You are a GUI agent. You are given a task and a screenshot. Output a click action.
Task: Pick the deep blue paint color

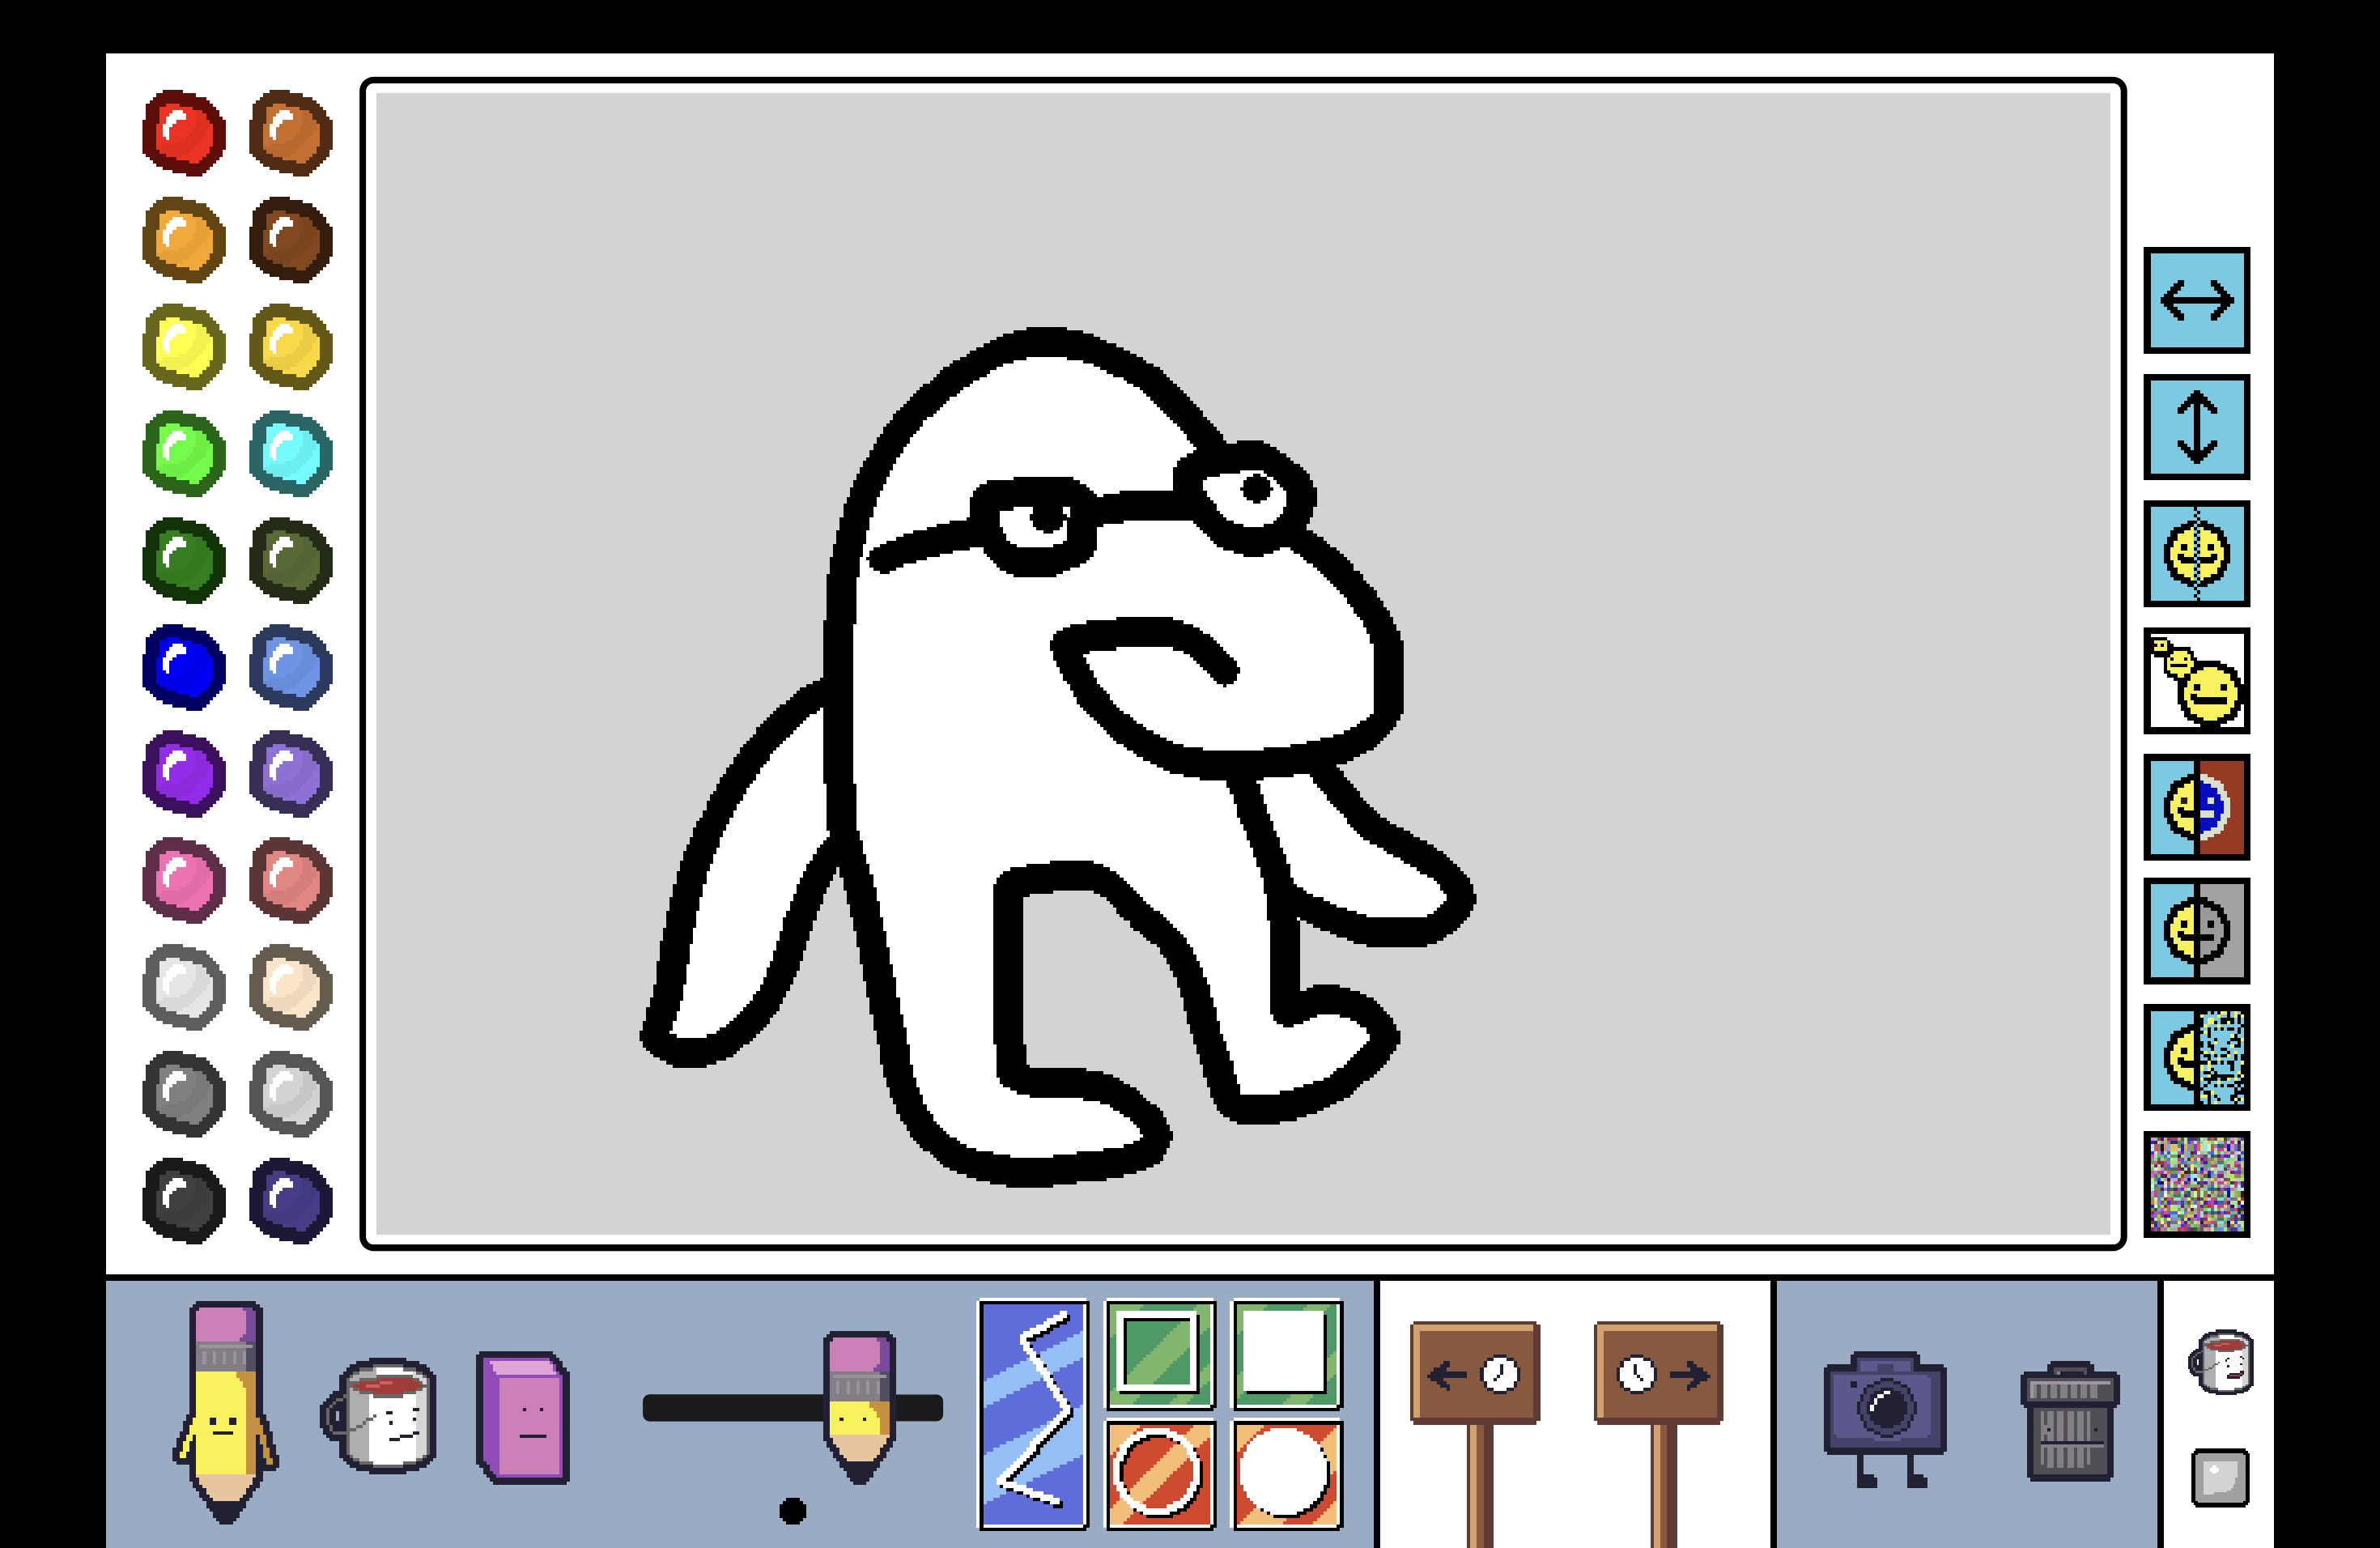pyautogui.click(x=184, y=667)
